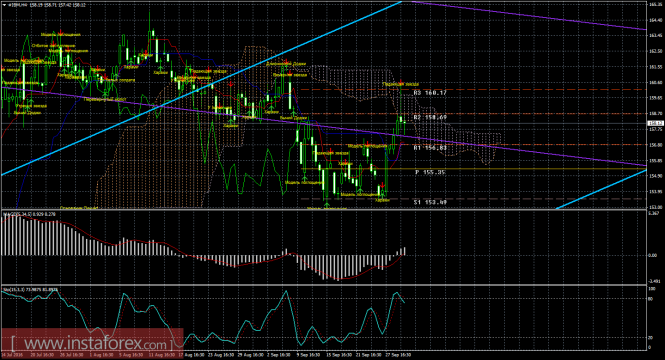Click the current price marker on price axis

pyautogui.click(x=655, y=123)
